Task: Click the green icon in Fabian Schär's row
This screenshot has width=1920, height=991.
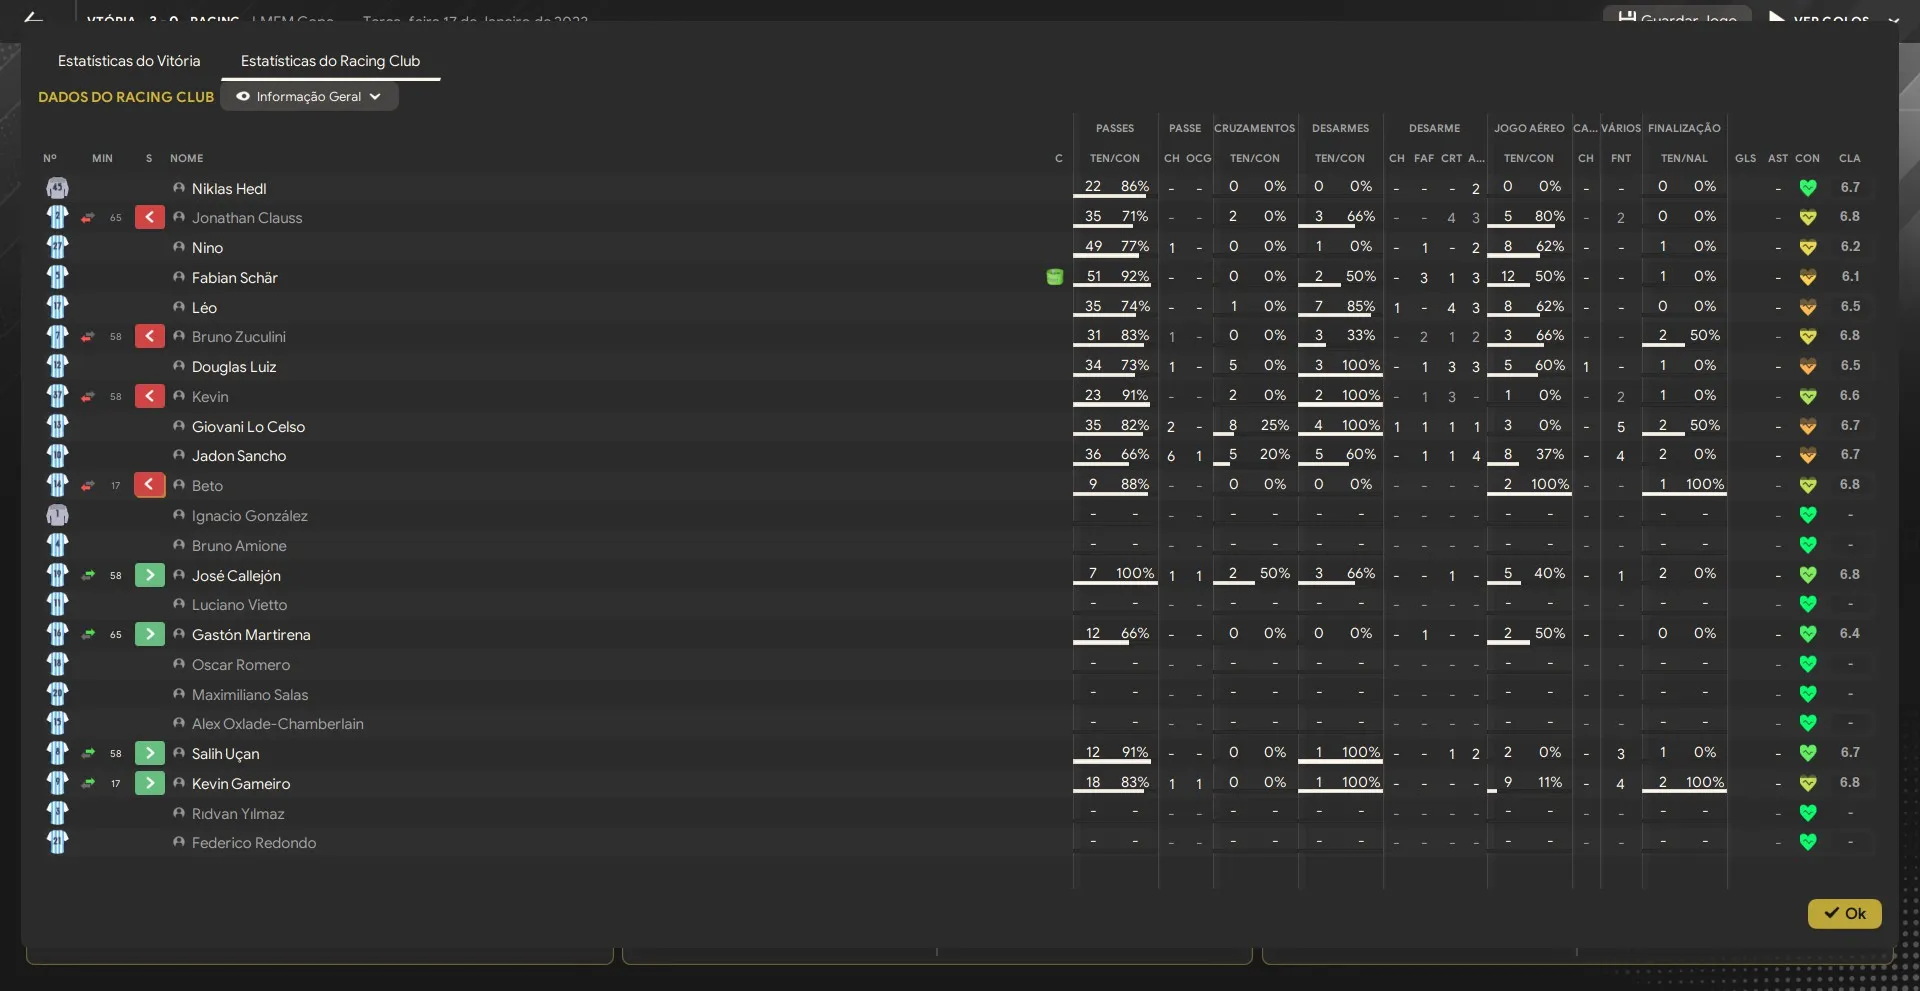Action: pos(1054,277)
